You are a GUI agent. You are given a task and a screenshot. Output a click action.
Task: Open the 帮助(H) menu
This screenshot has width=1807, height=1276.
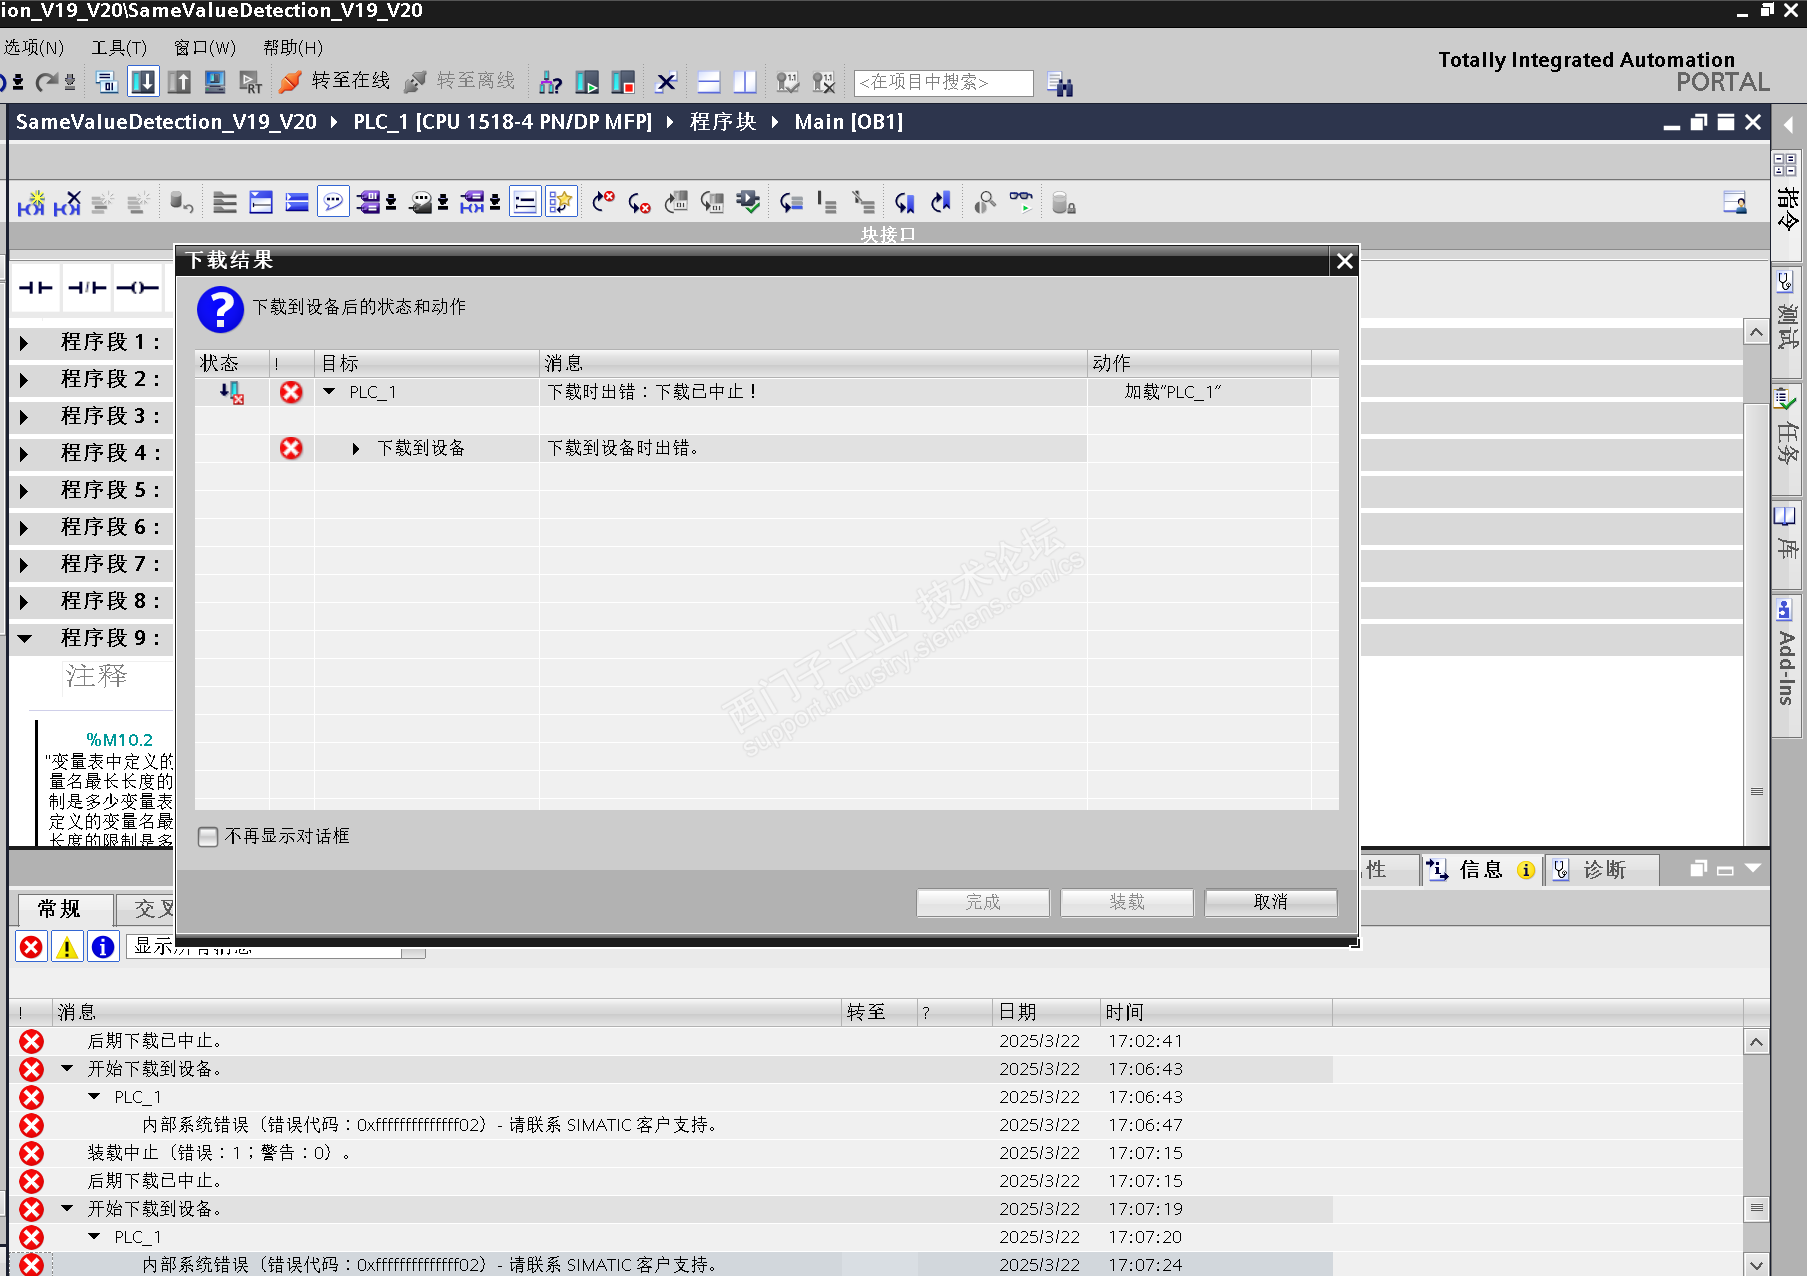293,48
